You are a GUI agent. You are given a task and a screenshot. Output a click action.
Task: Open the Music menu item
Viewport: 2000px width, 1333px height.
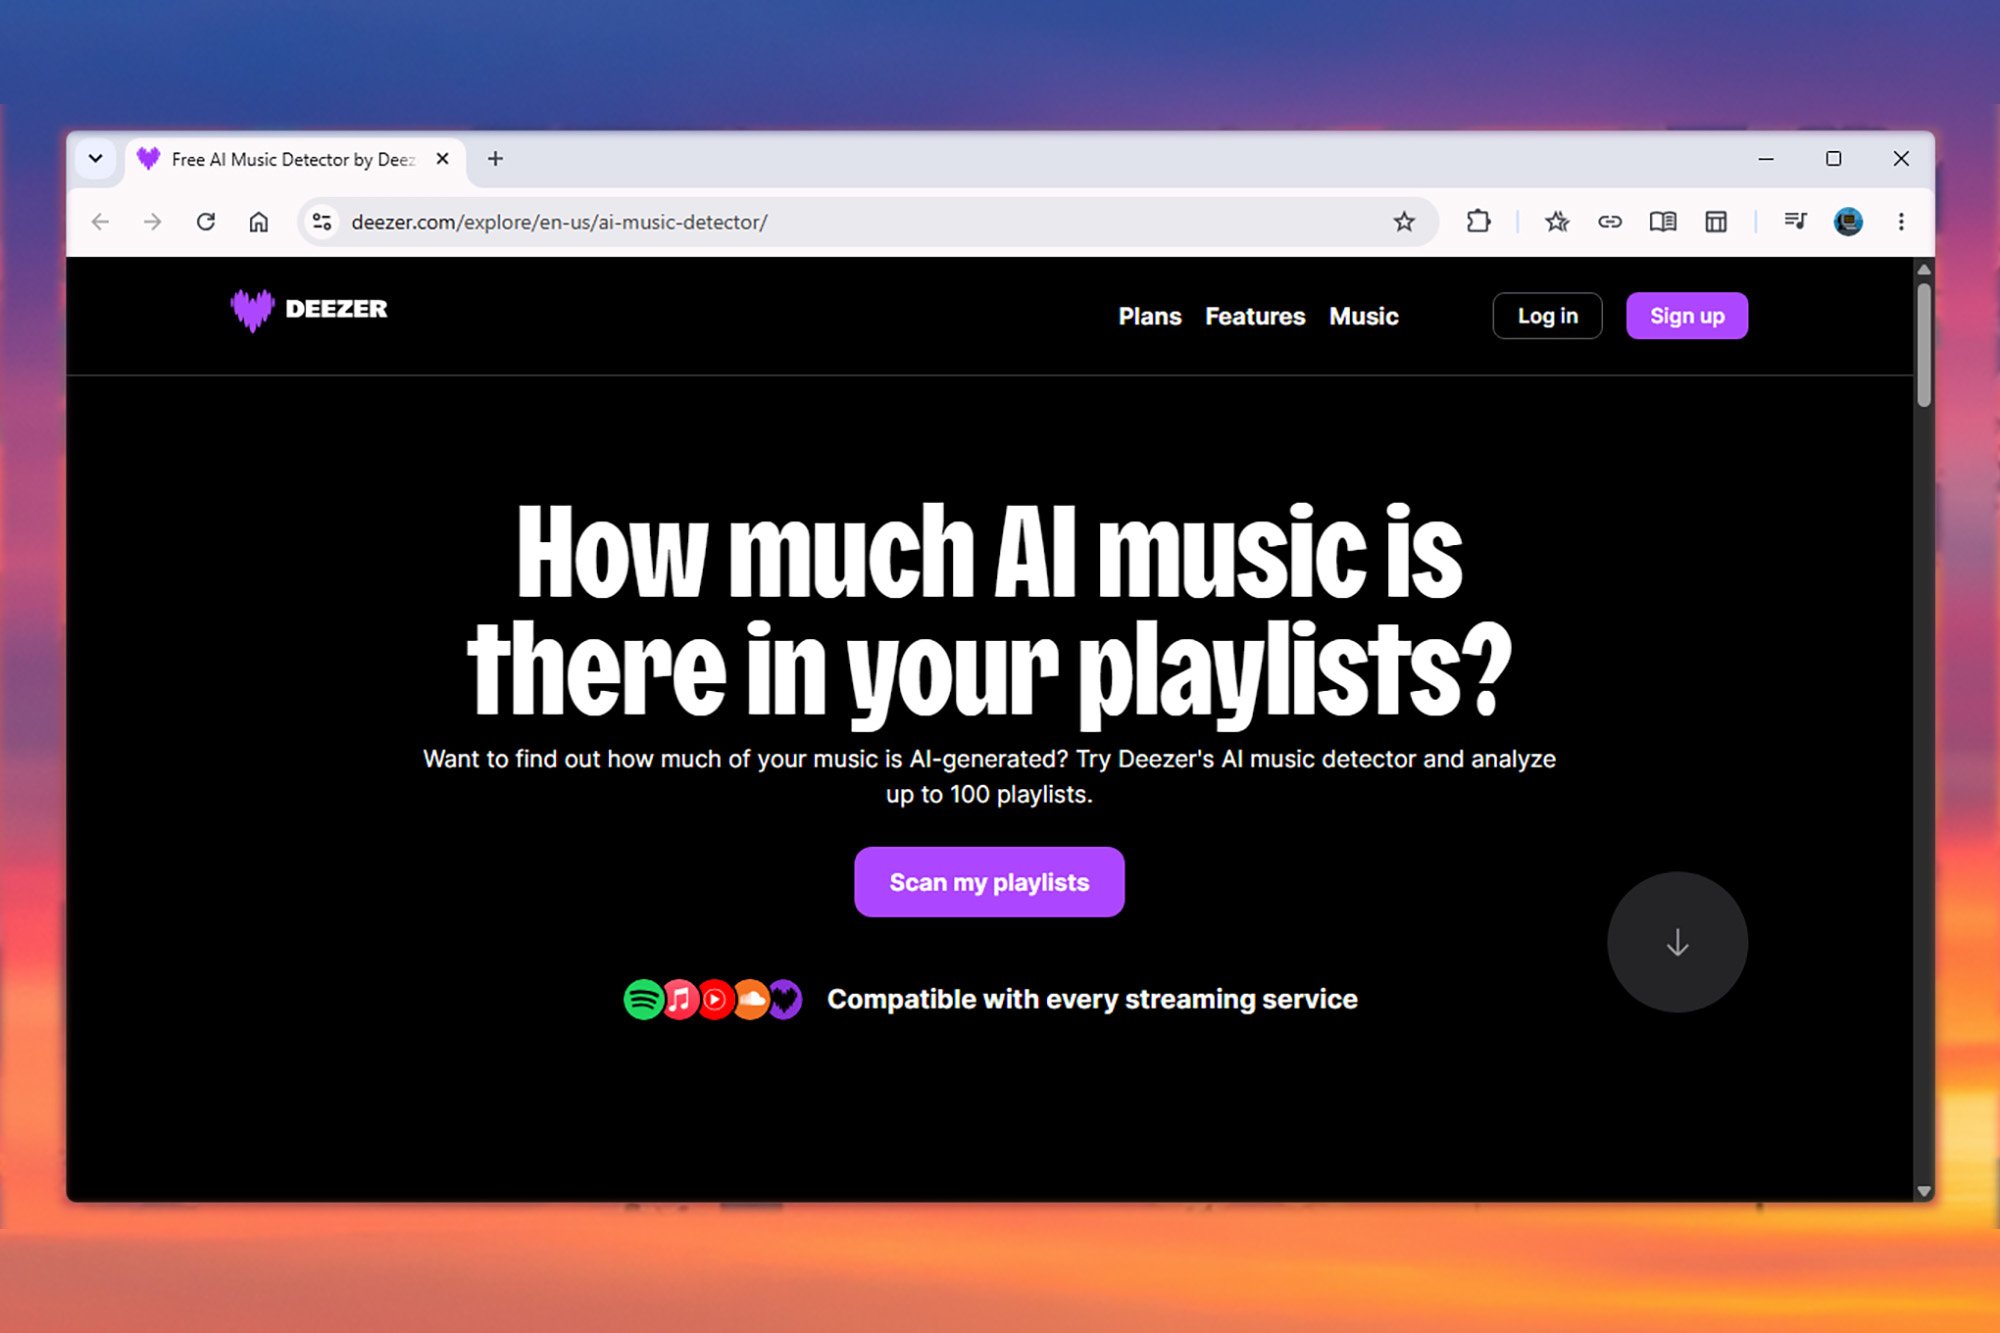click(x=1364, y=316)
